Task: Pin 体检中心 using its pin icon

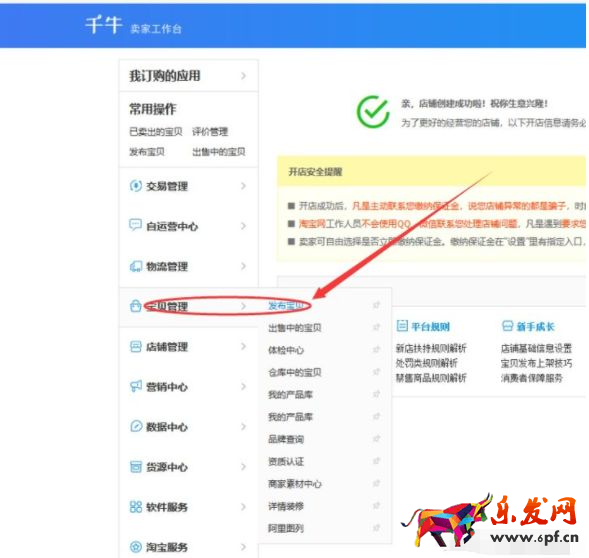Action: point(376,350)
